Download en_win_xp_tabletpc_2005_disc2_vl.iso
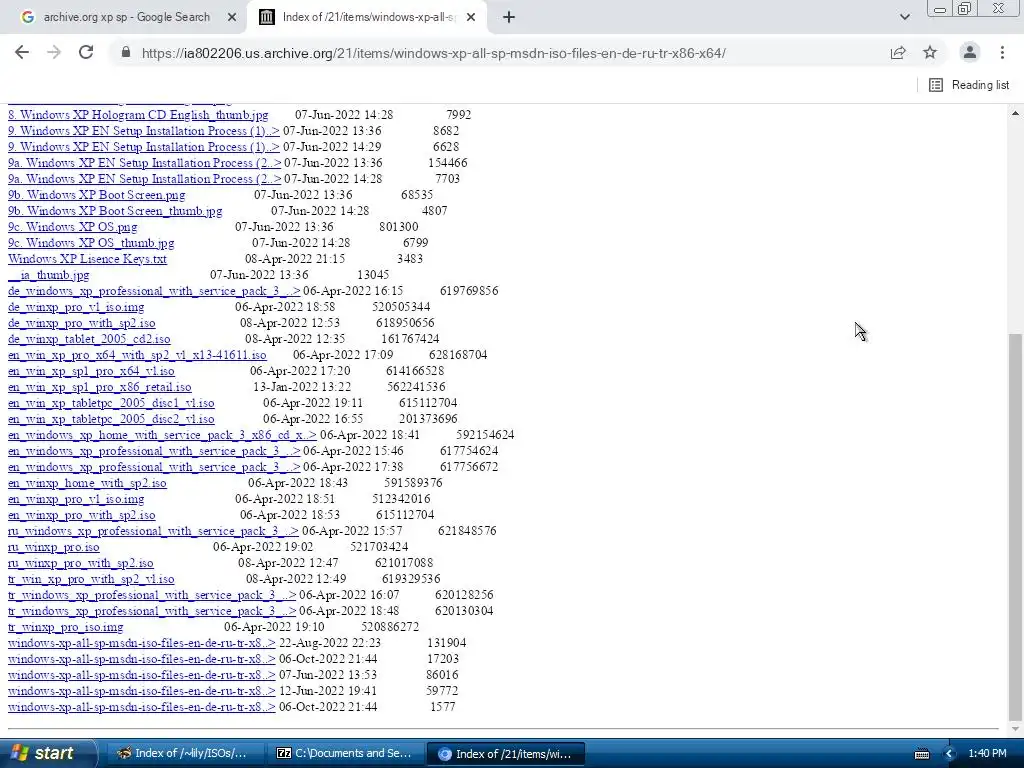Image resolution: width=1024 pixels, height=768 pixels. 111,419
